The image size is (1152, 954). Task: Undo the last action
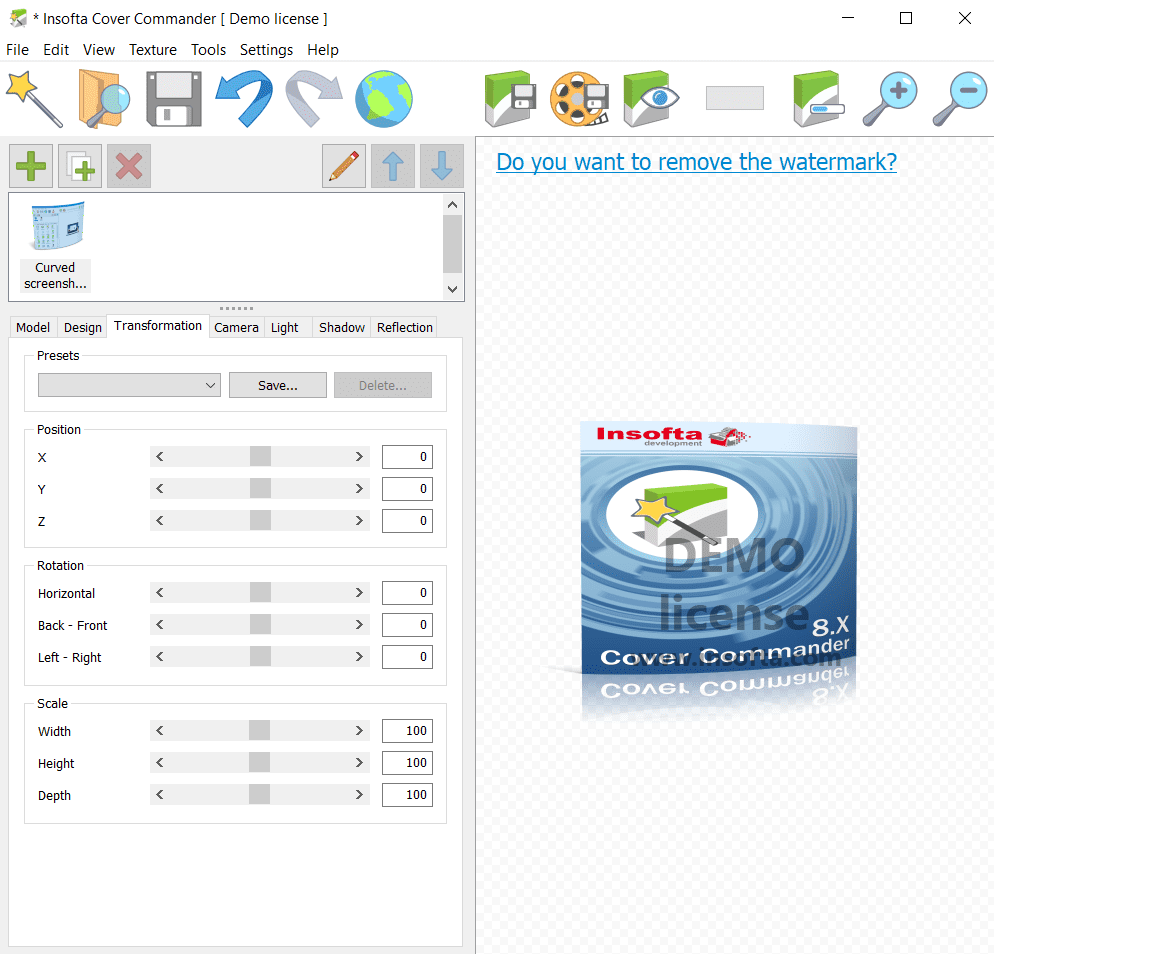[x=244, y=98]
